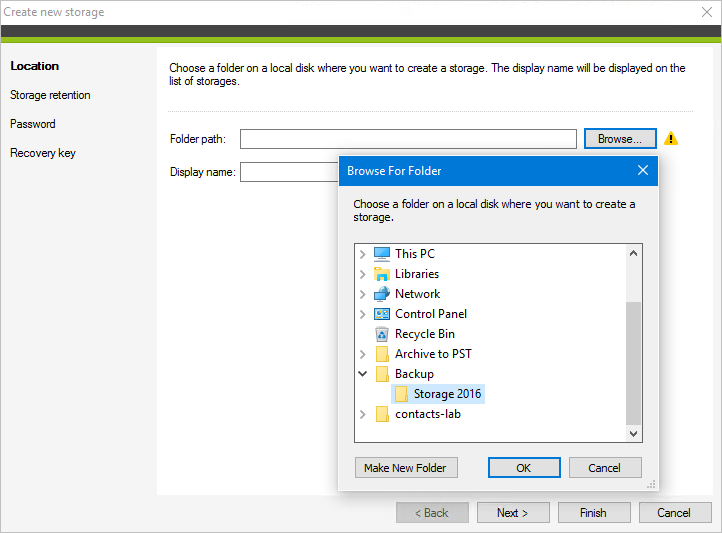Click the Finish button
The height and width of the screenshot is (533, 722).
594,513
